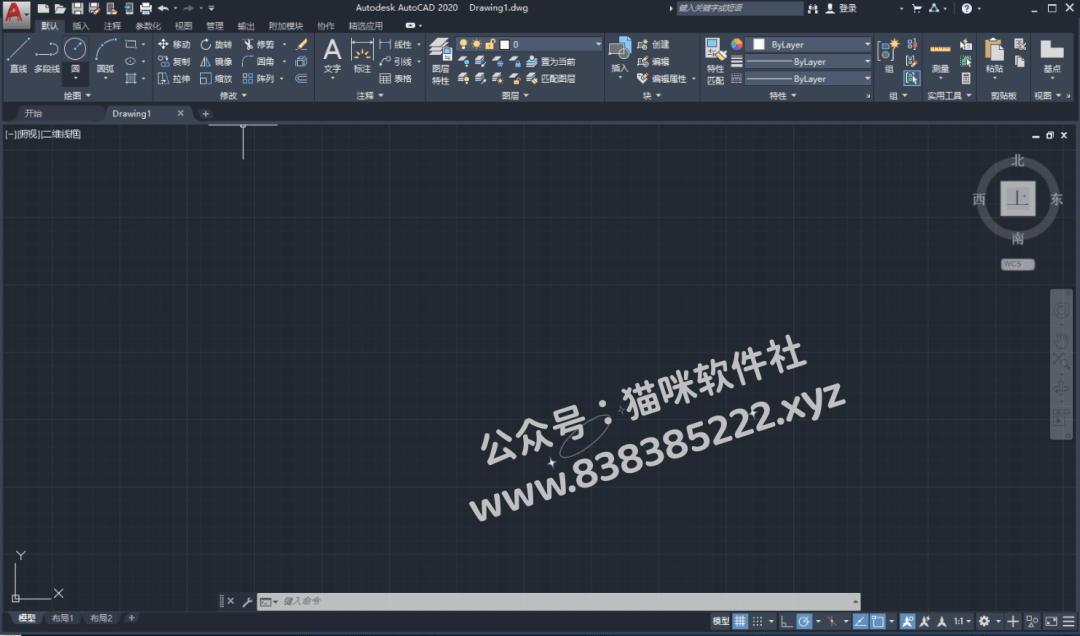
Task: Open the ByLayer linetype dropdown
Action: click(x=809, y=79)
